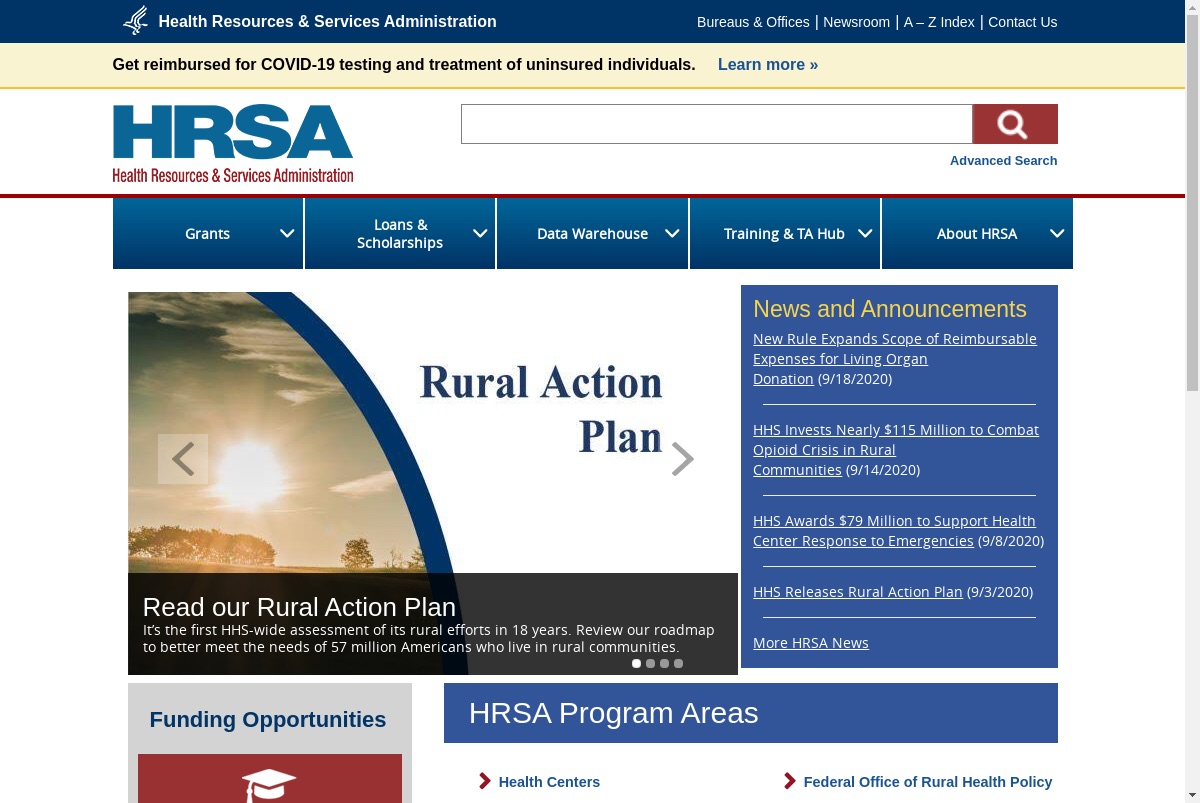The image size is (1200, 803).
Task: Open Data Warehouse navigation item
Action: pyautogui.click(x=592, y=233)
